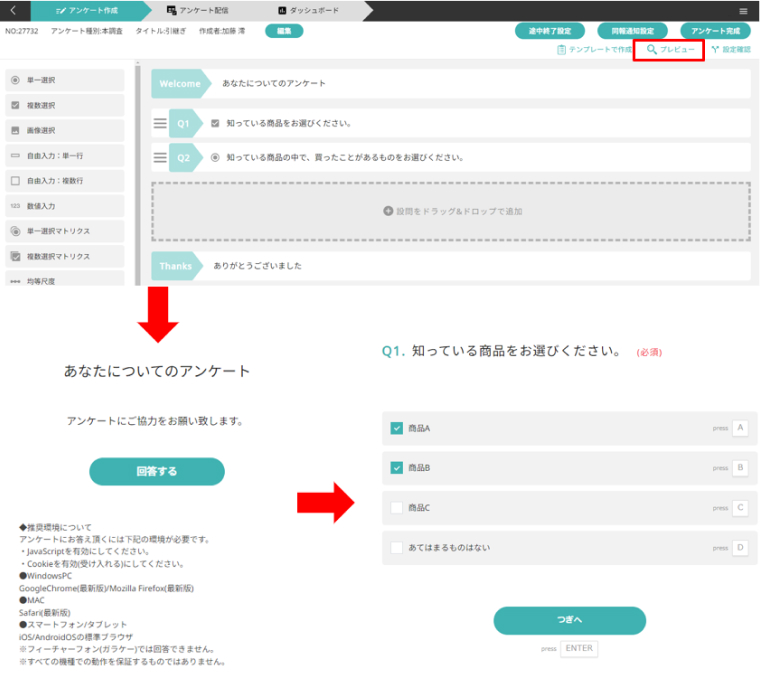
Task: Select 単一選択マトリクス question type
Action: [x=64, y=231]
